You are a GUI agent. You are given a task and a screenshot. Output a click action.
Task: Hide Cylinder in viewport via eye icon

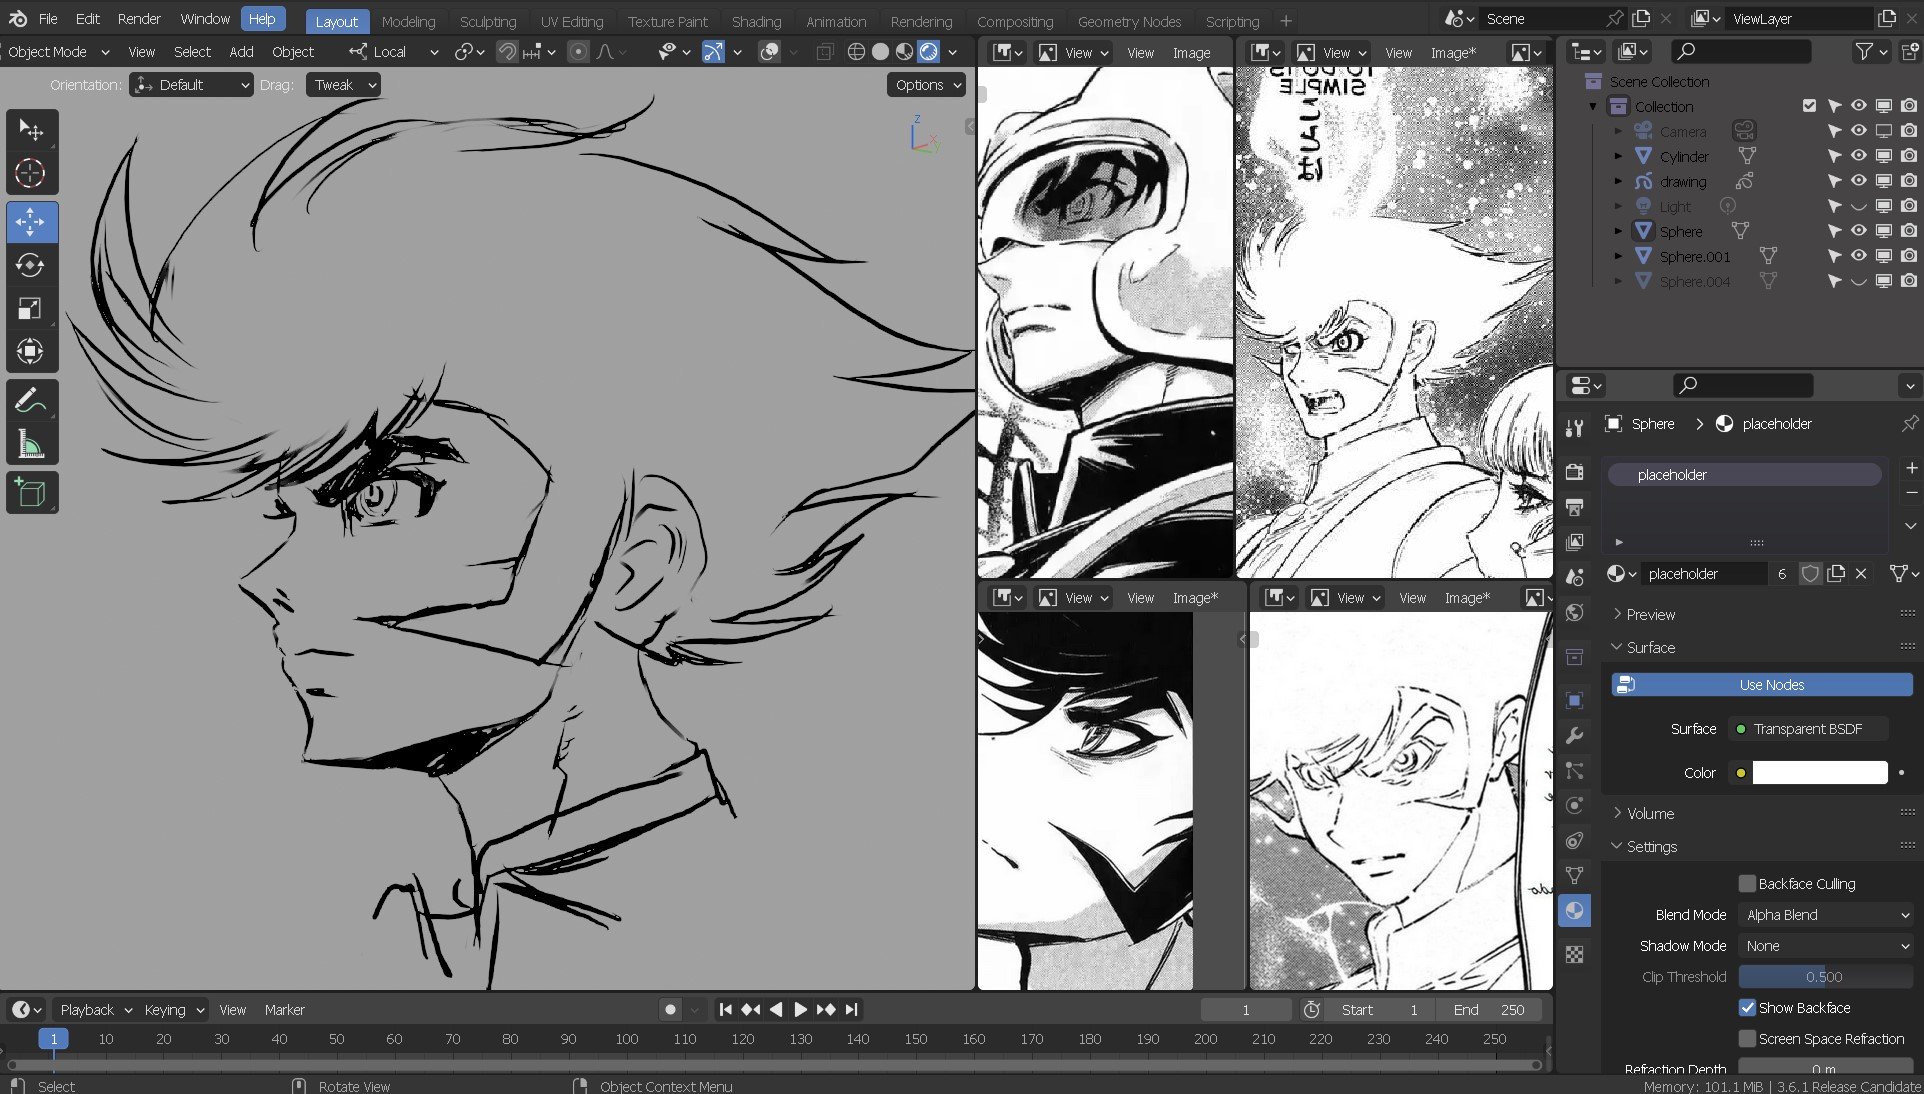coord(1858,155)
